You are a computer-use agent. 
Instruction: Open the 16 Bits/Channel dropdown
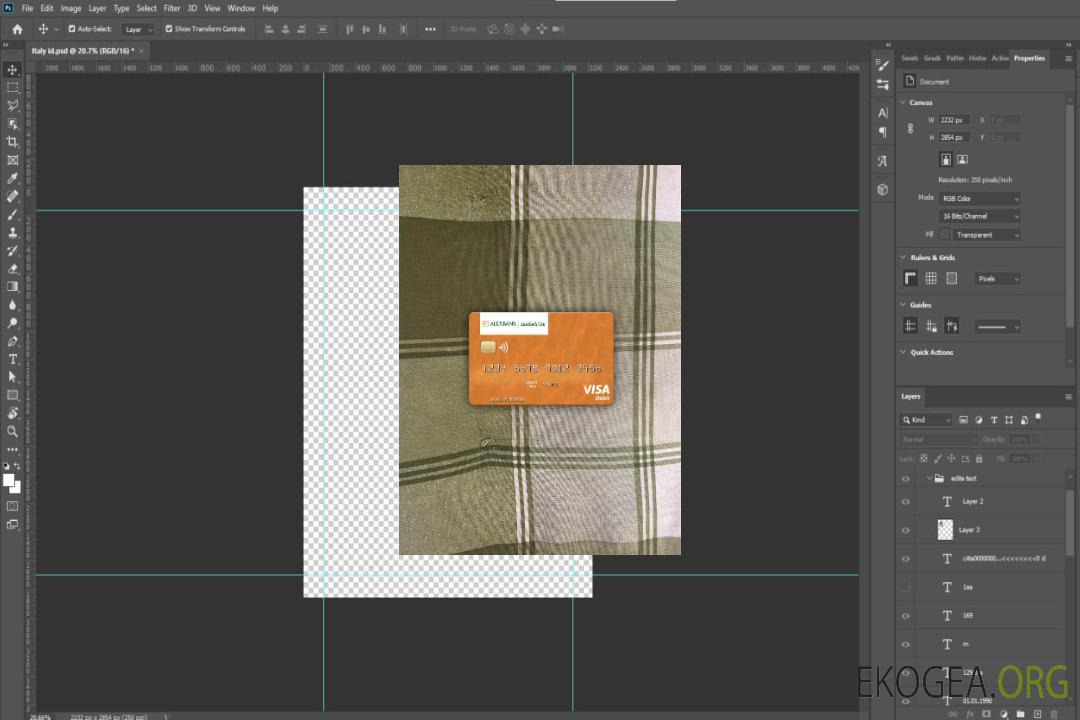point(980,216)
